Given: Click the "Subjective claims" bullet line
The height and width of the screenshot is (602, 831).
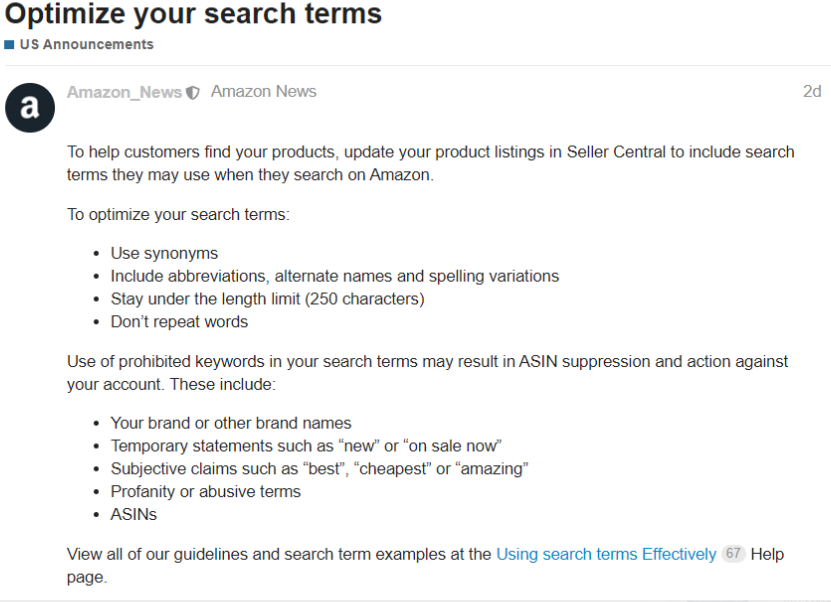Looking at the screenshot, I should 319,469.
